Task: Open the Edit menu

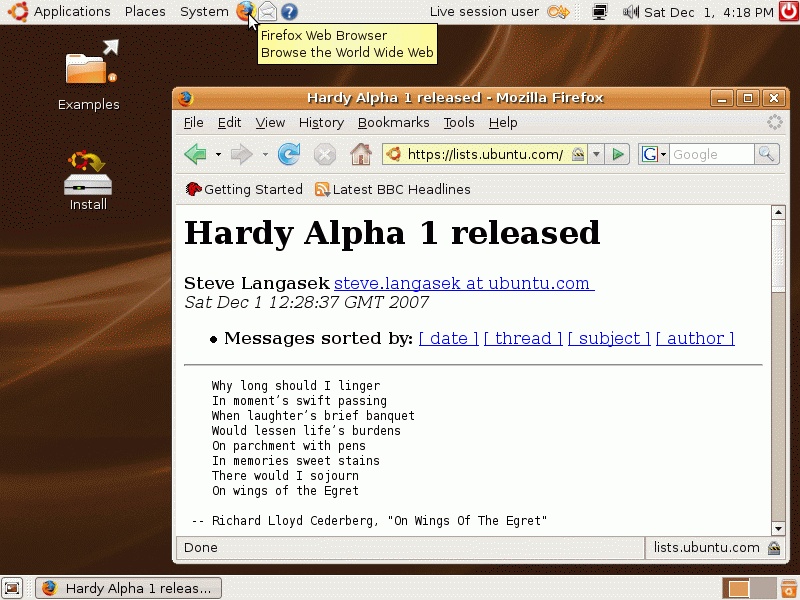Action: point(229,122)
